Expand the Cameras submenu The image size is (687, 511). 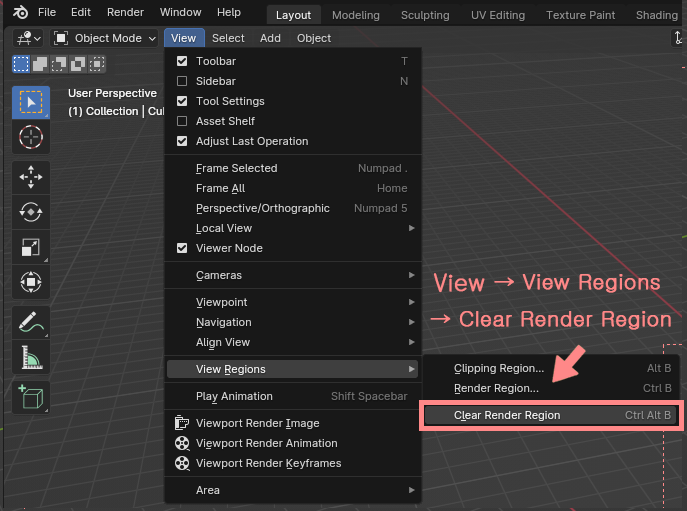pos(293,275)
